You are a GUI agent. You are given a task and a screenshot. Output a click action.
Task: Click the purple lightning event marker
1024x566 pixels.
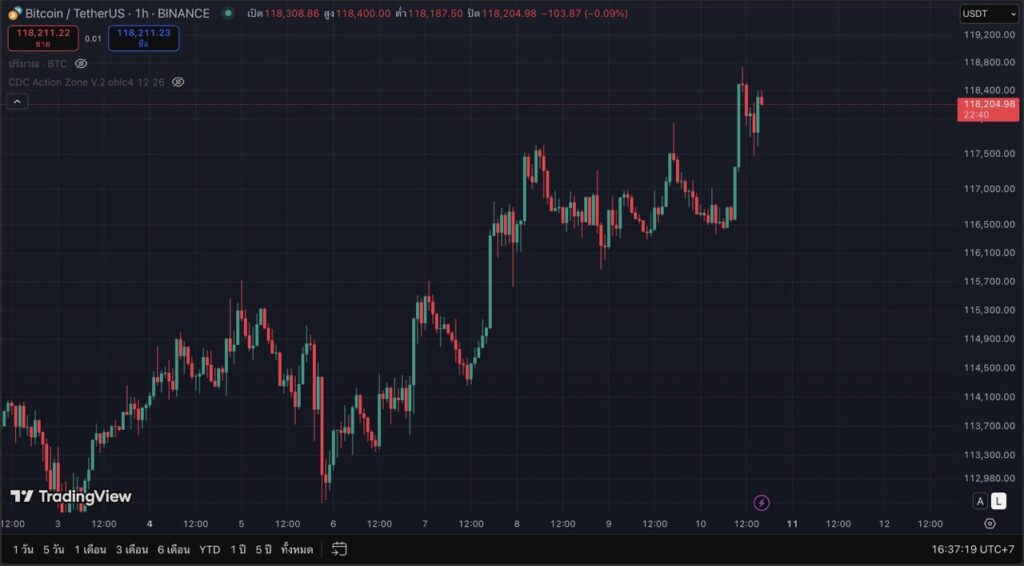761,502
